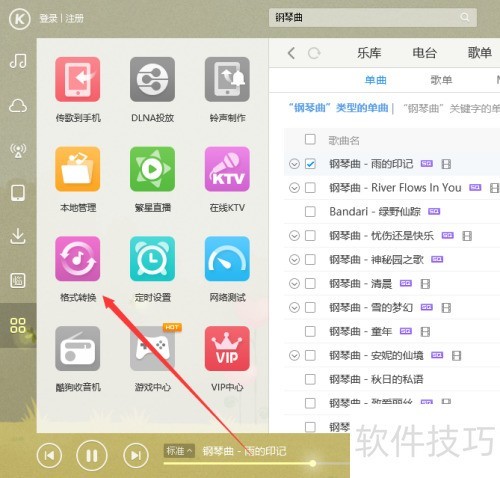Image resolution: width=500 pixels, height=478 pixels.
Task: Open 定时设置 timer settings
Action: tap(152, 259)
